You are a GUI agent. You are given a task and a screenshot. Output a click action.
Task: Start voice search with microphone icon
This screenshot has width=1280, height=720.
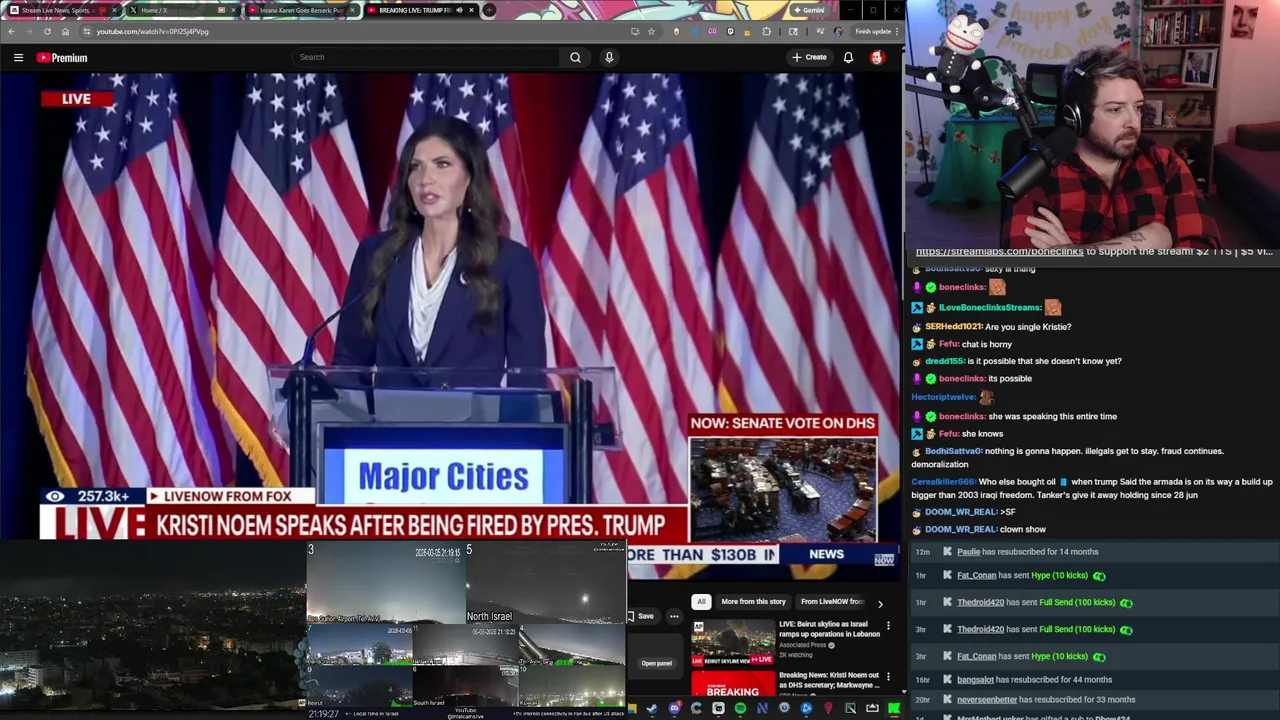609,57
